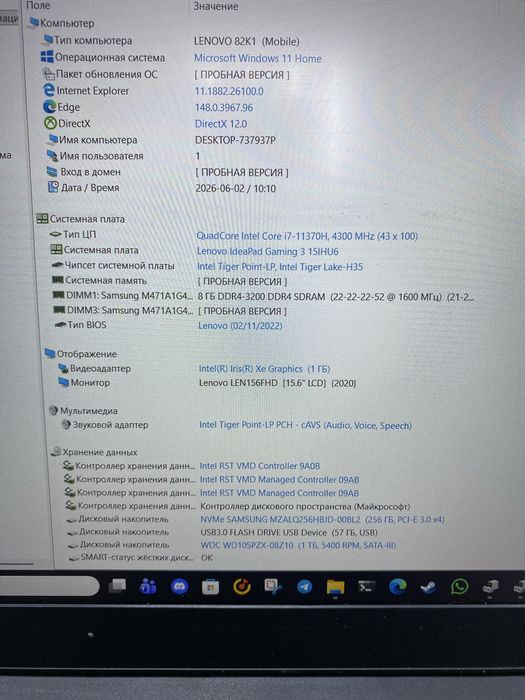This screenshot has width=525, height=700.
Task: Click the Internet Explorer icon in list
Action: click(x=49, y=90)
